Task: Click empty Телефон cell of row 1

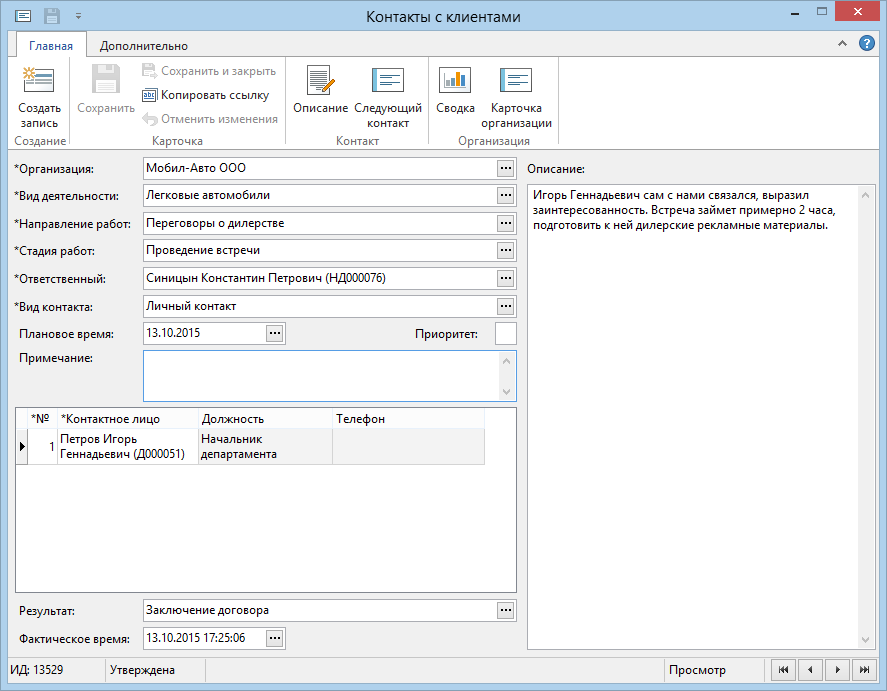Action: point(408,446)
